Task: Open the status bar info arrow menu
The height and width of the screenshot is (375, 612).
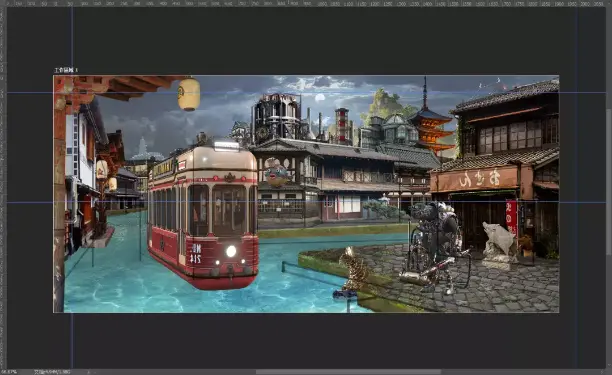Action: 88,372
